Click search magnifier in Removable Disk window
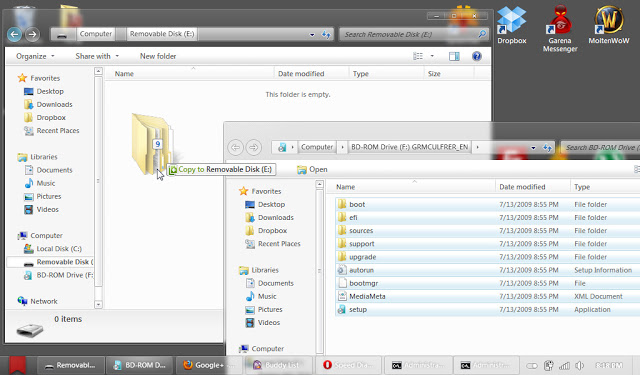This screenshot has width=640, height=375. 482,34
